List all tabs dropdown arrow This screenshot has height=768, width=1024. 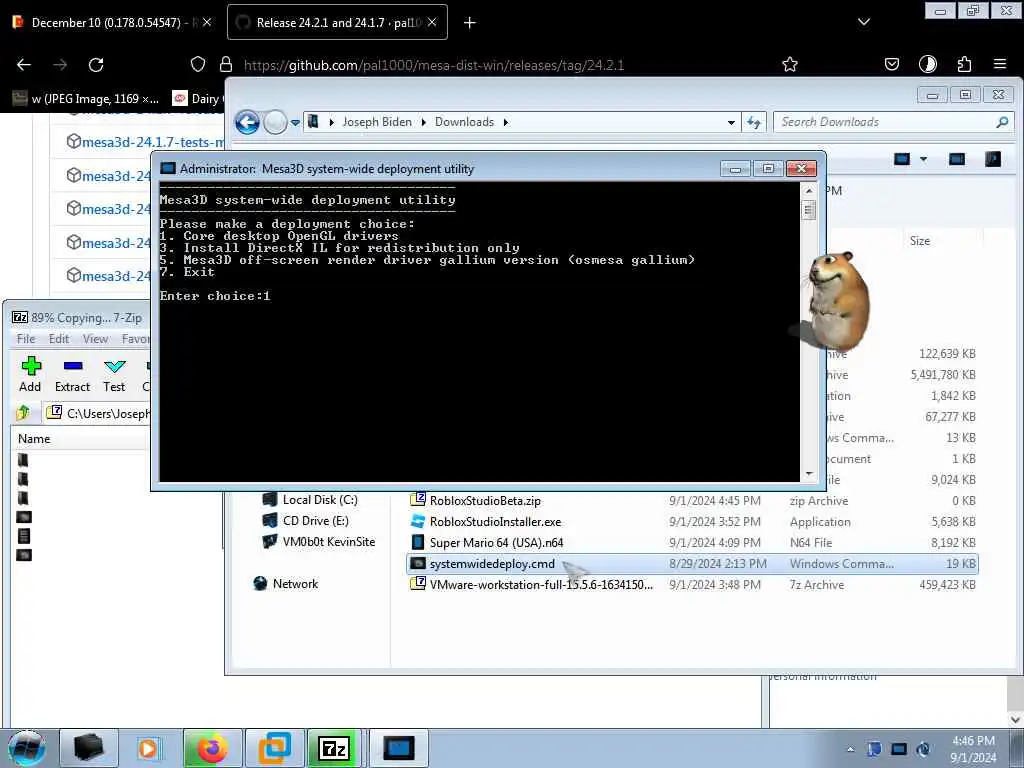(x=864, y=22)
